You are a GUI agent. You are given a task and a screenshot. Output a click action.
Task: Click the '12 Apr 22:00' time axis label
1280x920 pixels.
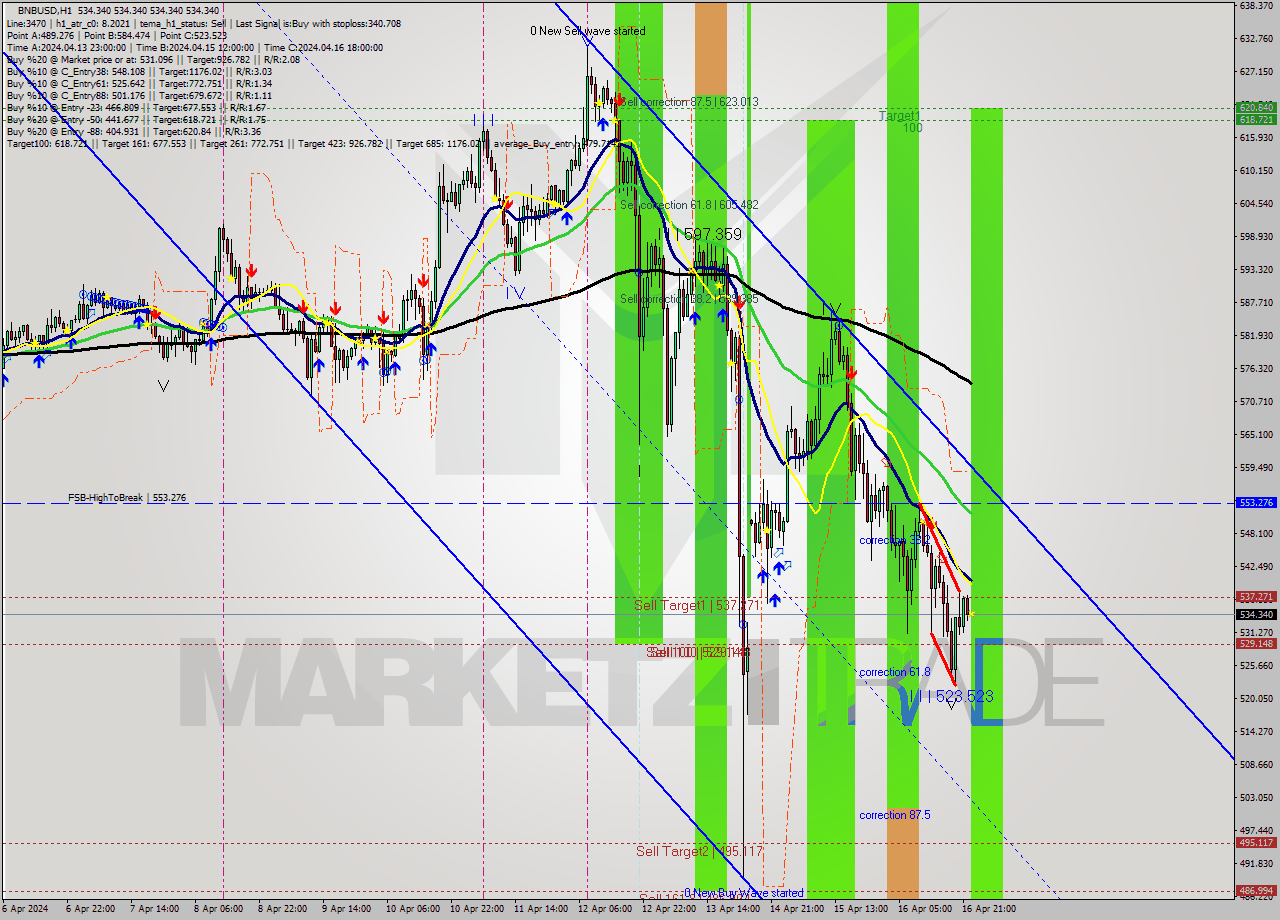click(669, 909)
